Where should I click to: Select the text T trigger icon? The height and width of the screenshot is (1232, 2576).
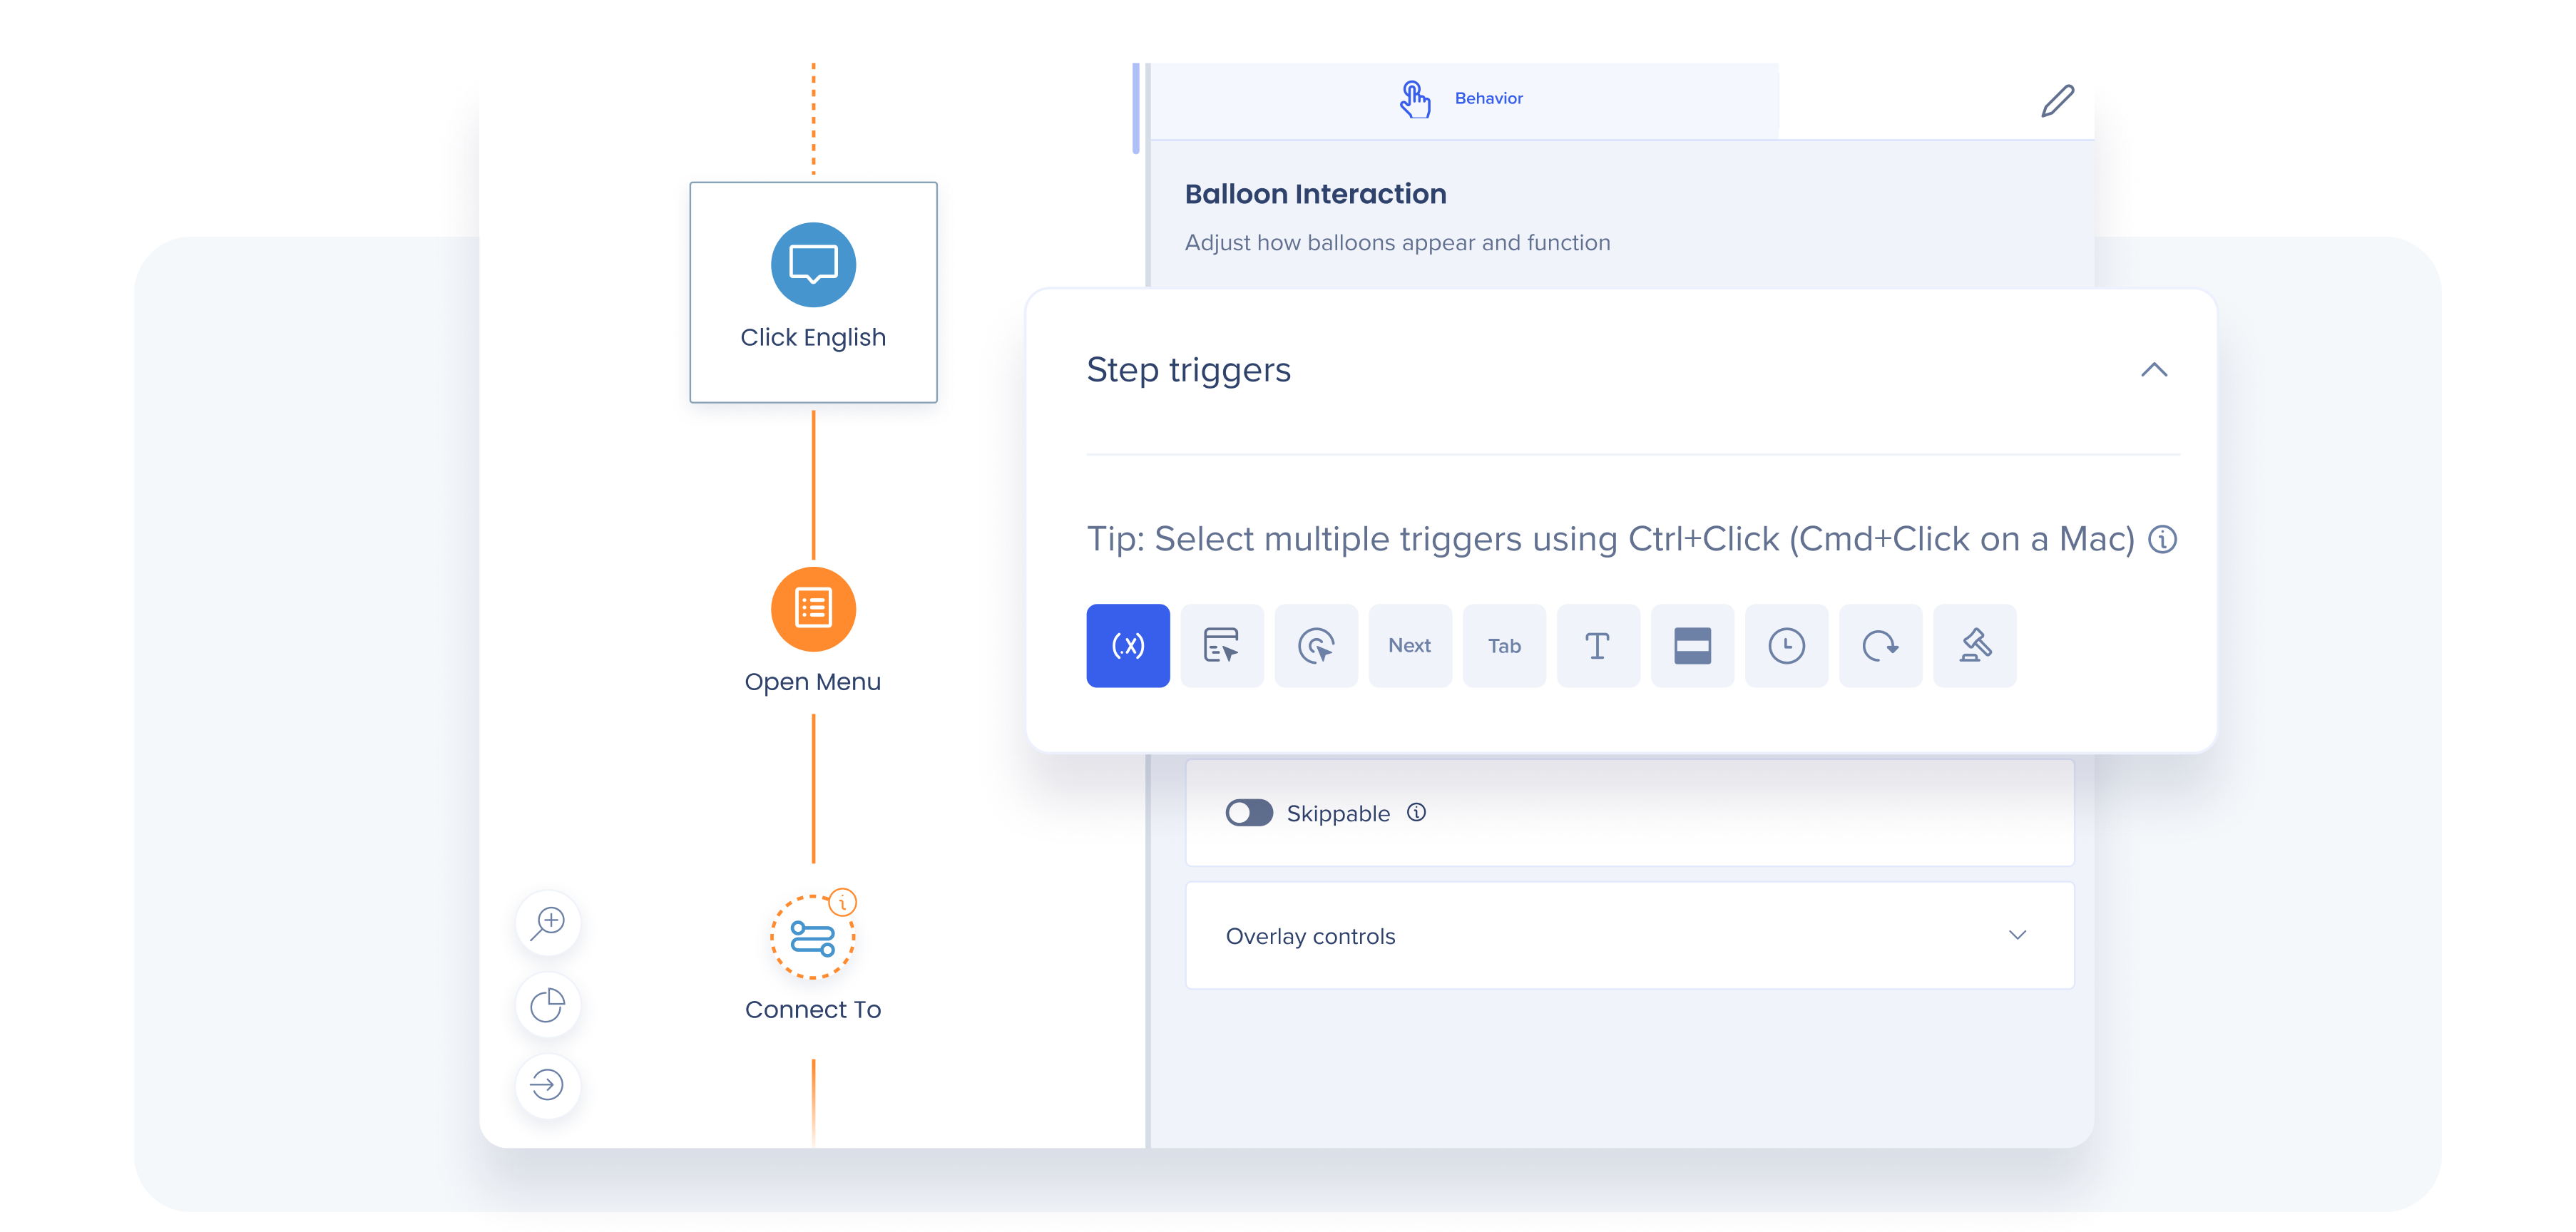tap(1597, 645)
